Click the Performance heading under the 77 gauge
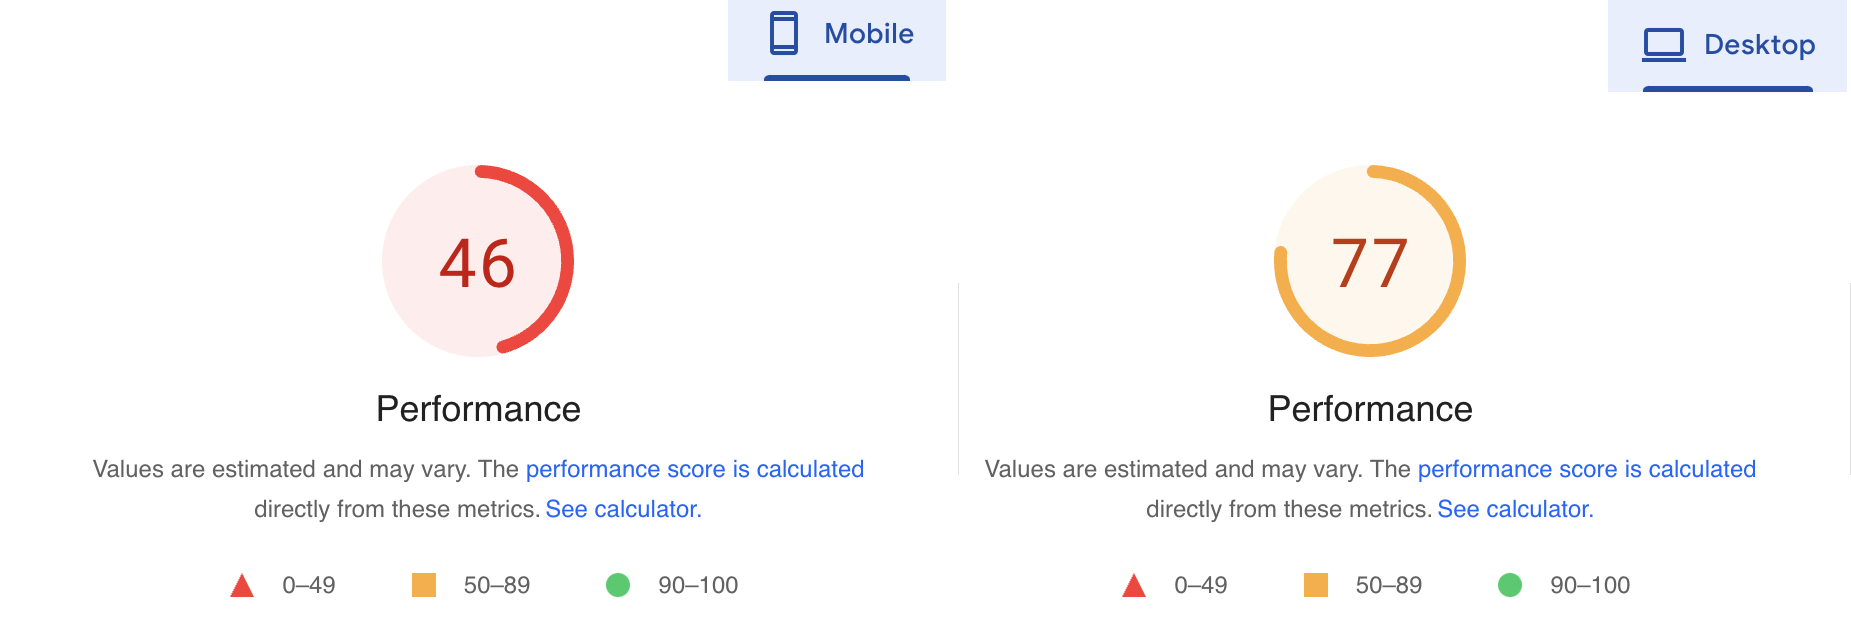This screenshot has width=1851, height=637. pos(1370,409)
